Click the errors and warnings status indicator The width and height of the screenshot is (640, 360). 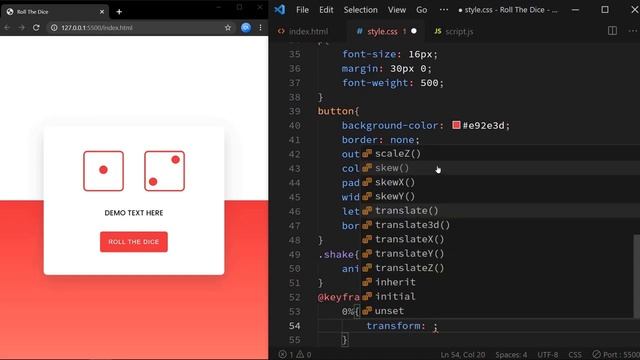coord(295,354)
